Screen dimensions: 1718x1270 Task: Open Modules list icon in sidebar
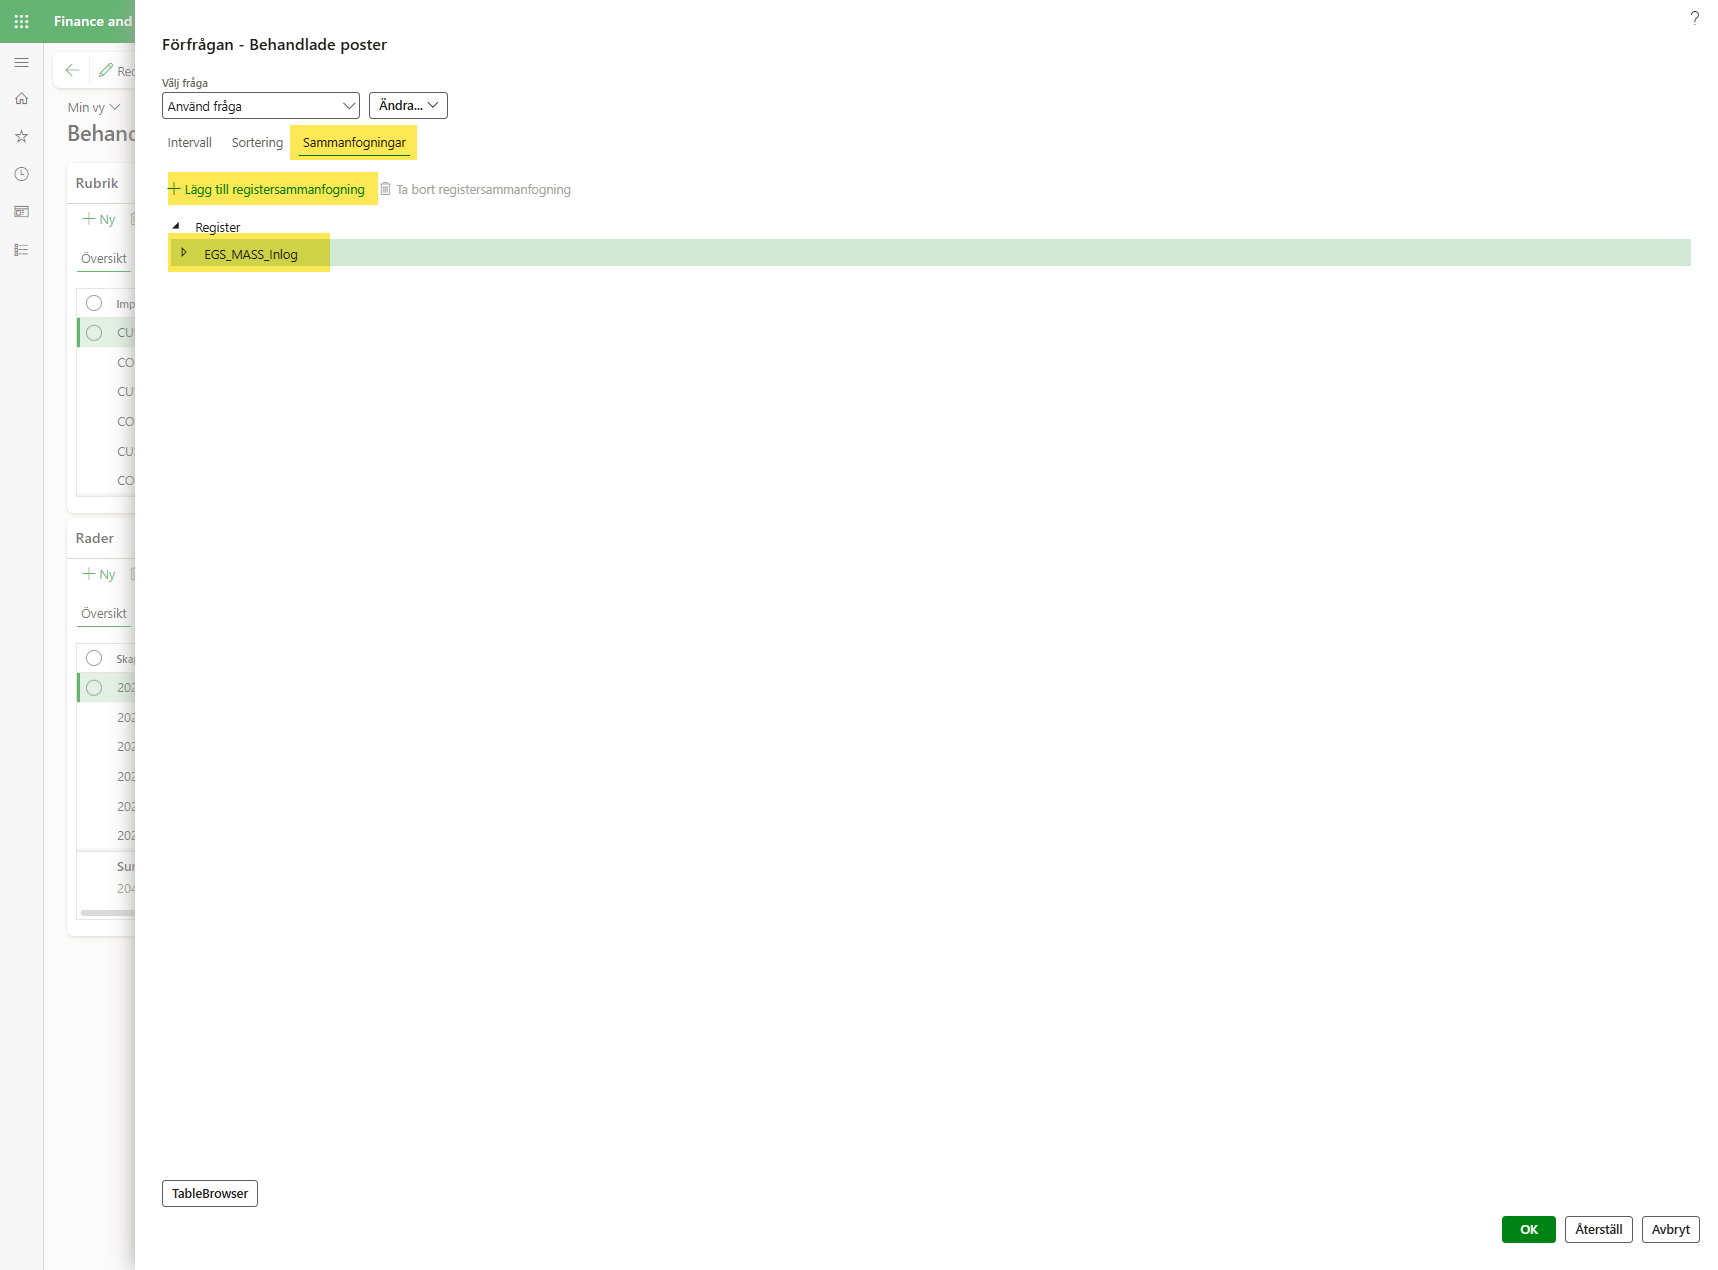tap(21, 250)
